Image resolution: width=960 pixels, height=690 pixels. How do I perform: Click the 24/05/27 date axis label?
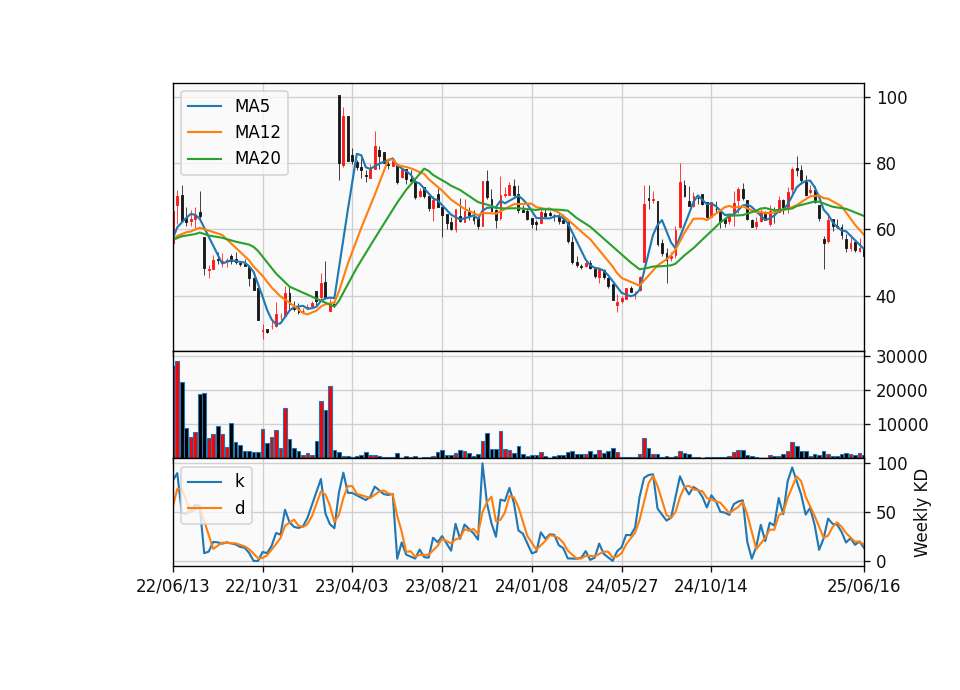pos(621,586)
